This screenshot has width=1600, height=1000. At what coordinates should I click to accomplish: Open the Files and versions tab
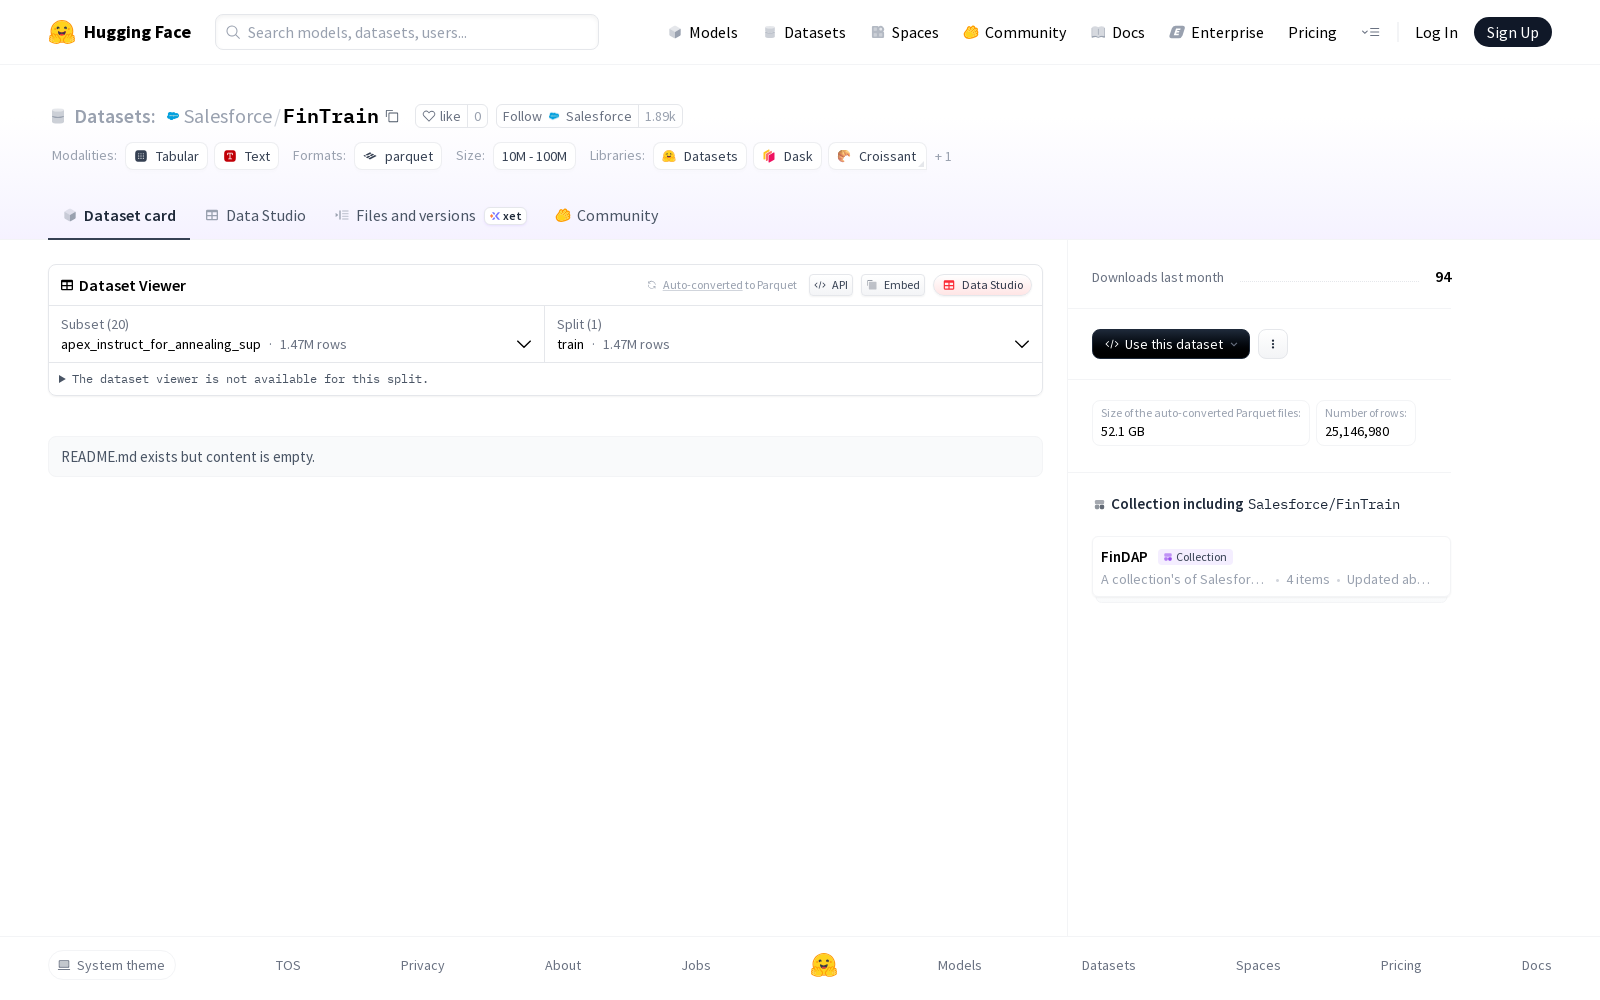point(431,215)
